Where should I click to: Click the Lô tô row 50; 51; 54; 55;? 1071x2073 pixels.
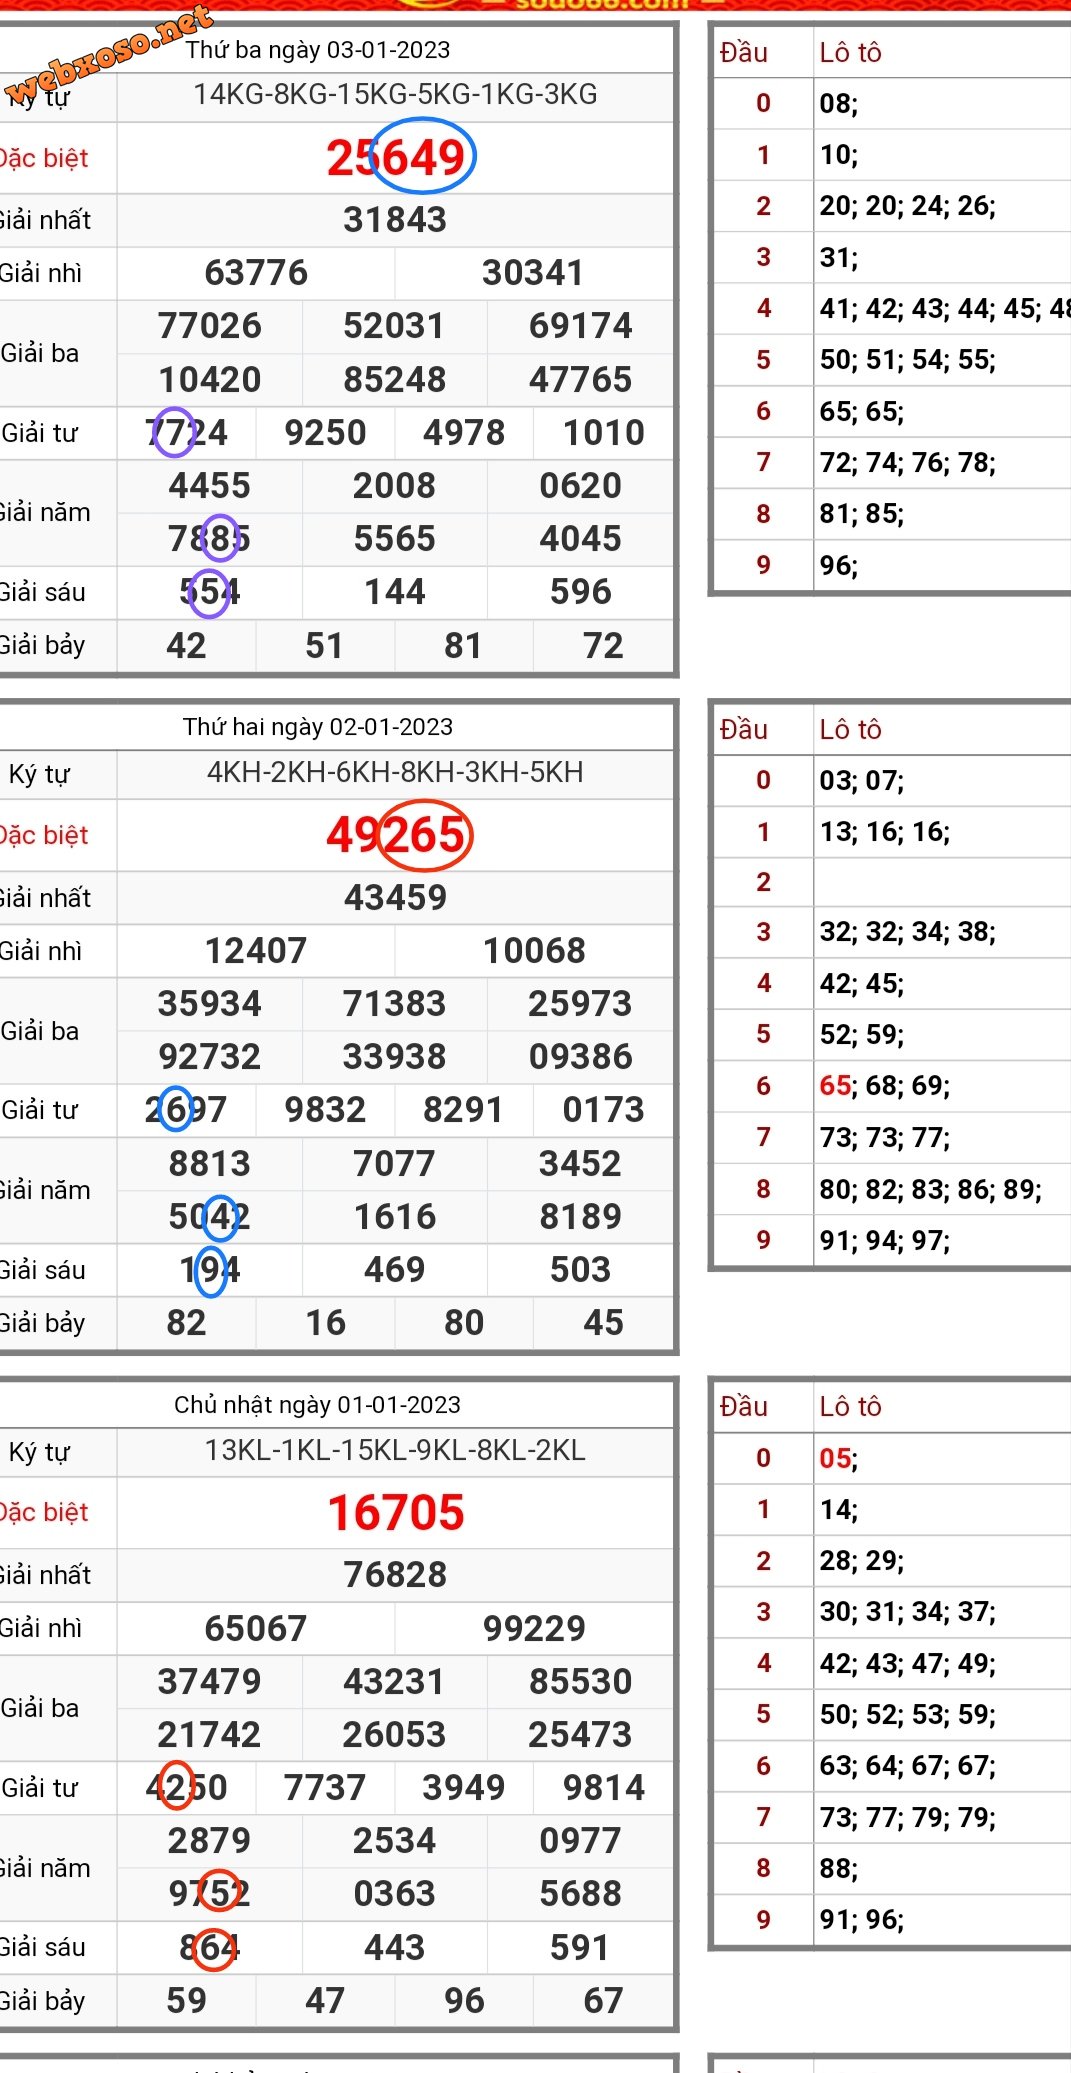(908, 360)
